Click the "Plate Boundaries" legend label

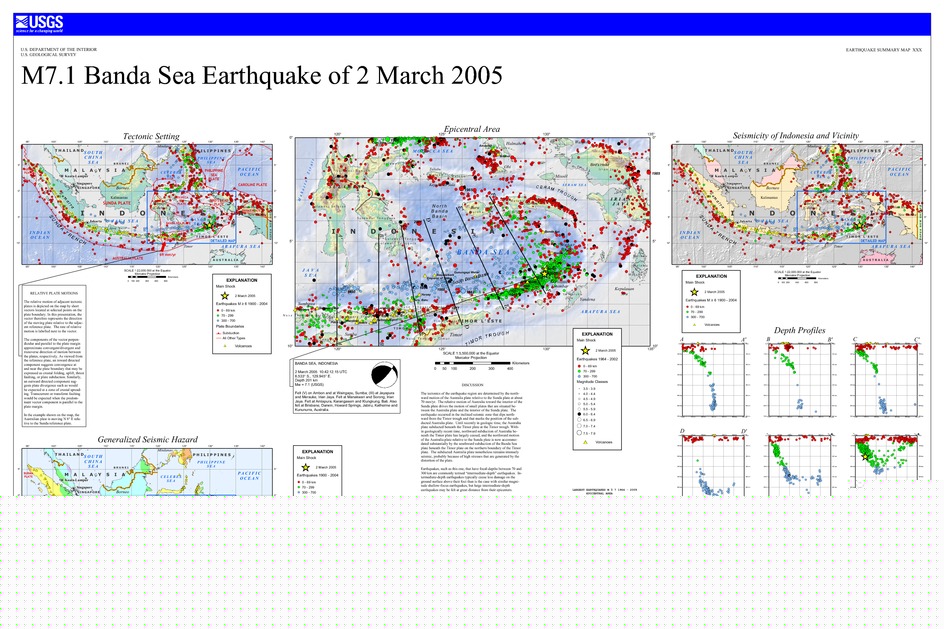point(229,326)
